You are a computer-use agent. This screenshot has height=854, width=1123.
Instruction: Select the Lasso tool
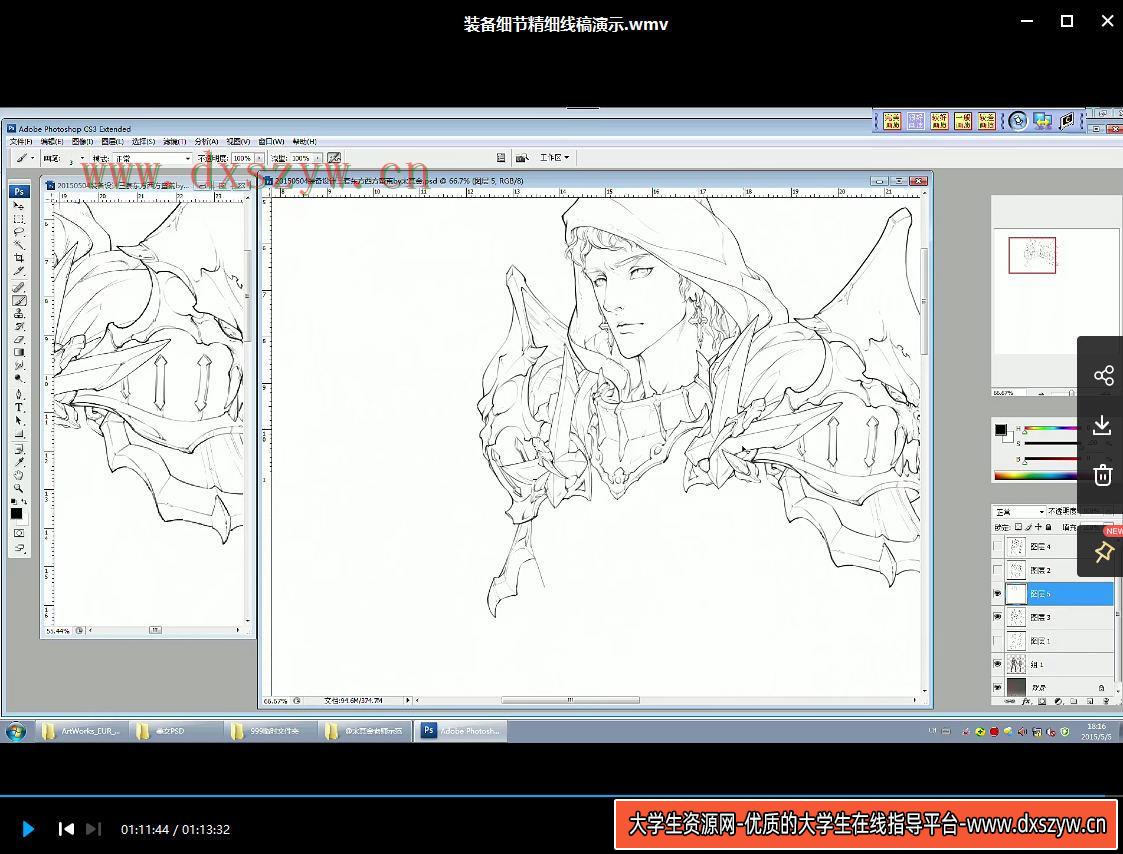(19, 231)
